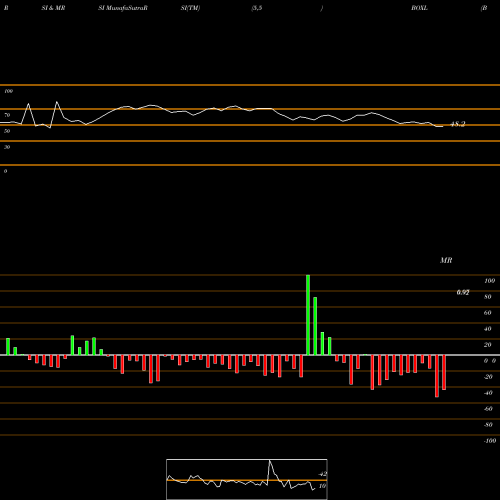Click the -40 label on MR axis
Image resolution: width=500 pixels, height=500 pixels.
click(x=488, y=393)
